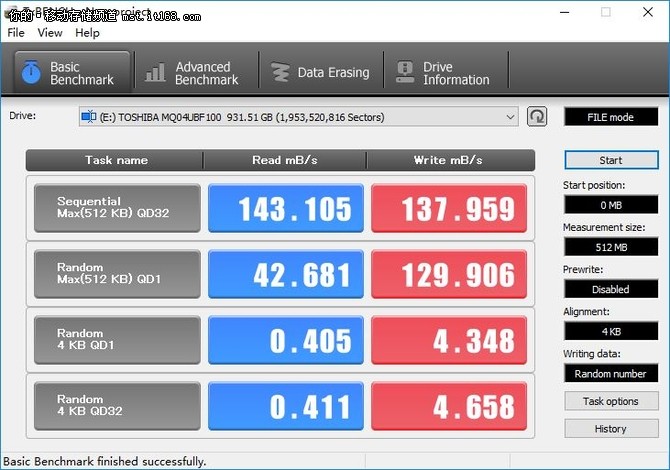
Task: Open the File menu
Action: point(16,33)
